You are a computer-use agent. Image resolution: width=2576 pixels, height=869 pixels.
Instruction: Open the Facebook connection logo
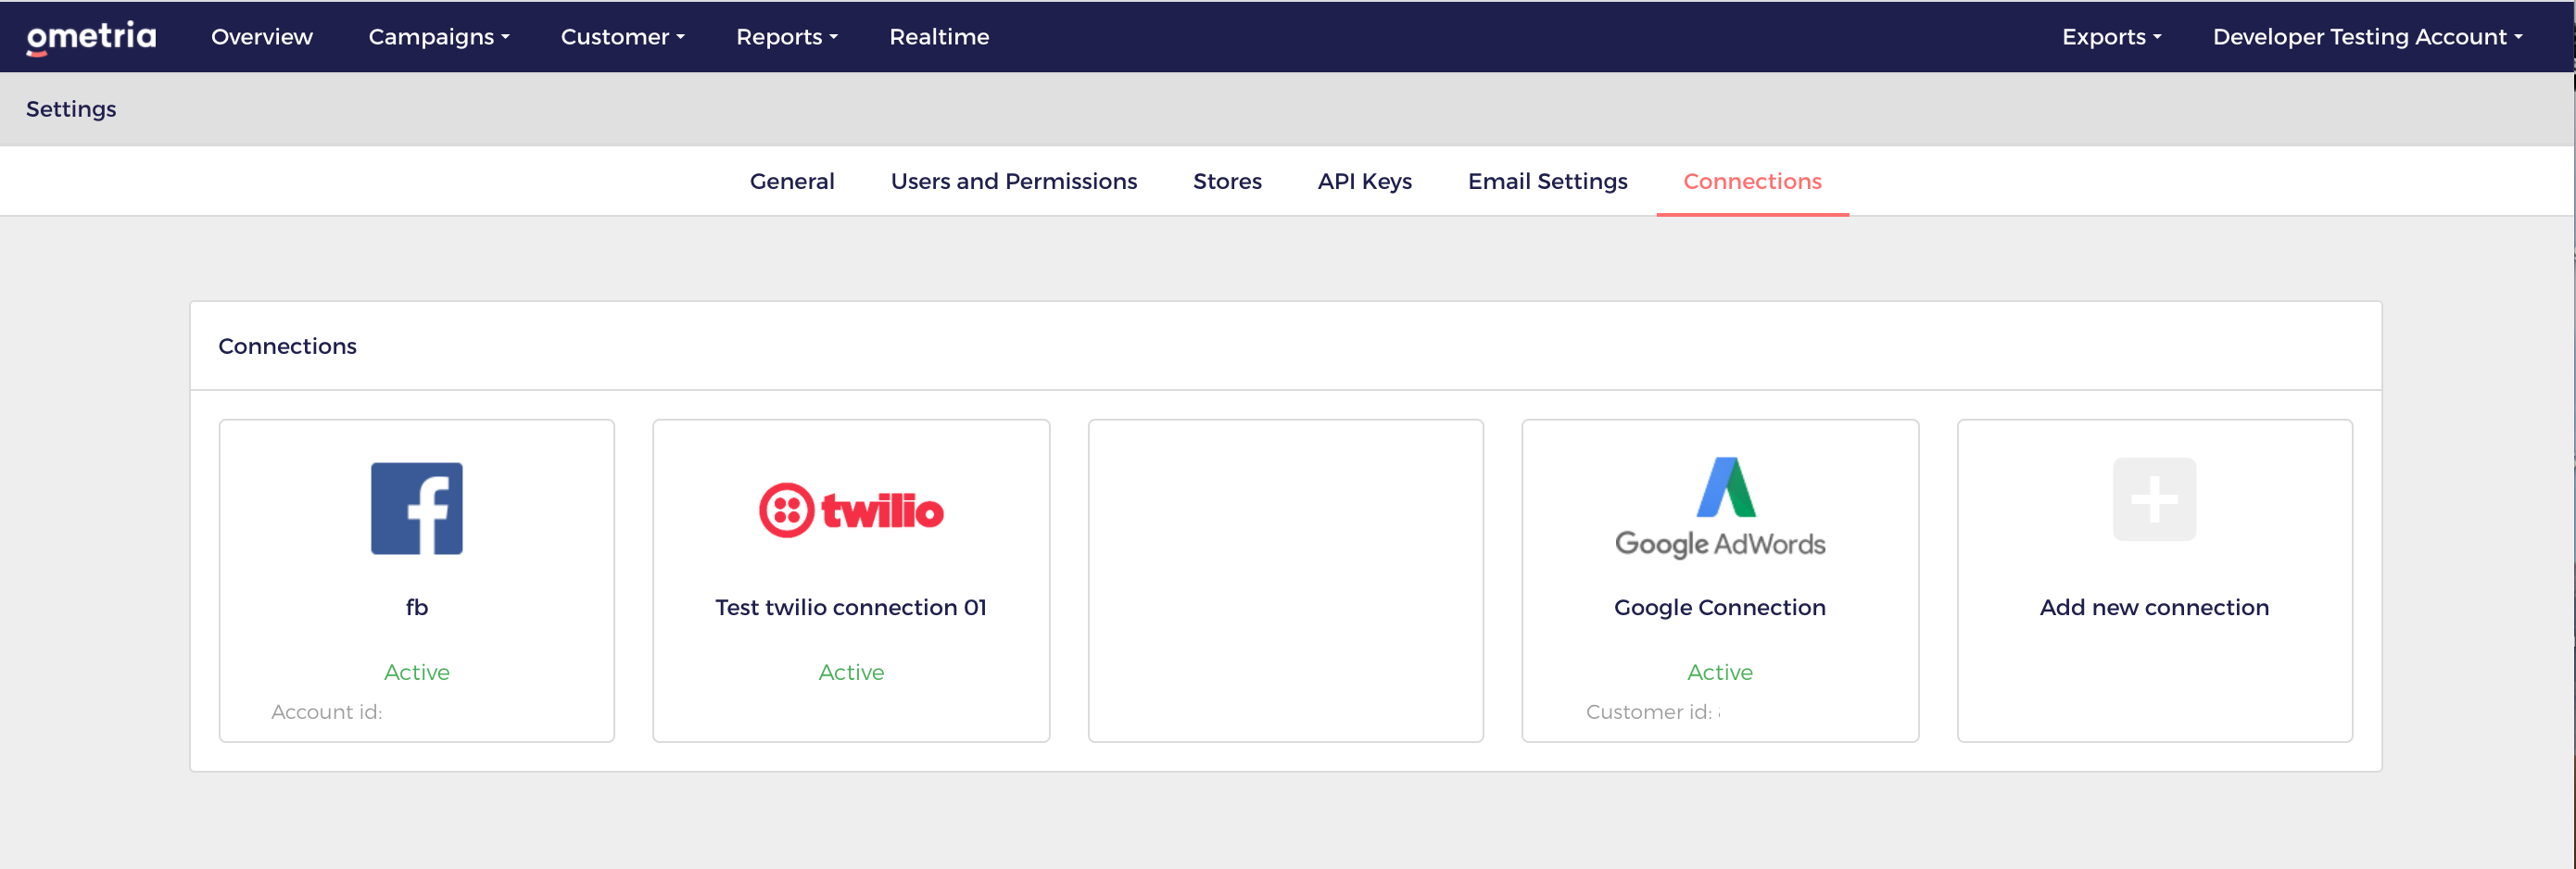point(417,508)
